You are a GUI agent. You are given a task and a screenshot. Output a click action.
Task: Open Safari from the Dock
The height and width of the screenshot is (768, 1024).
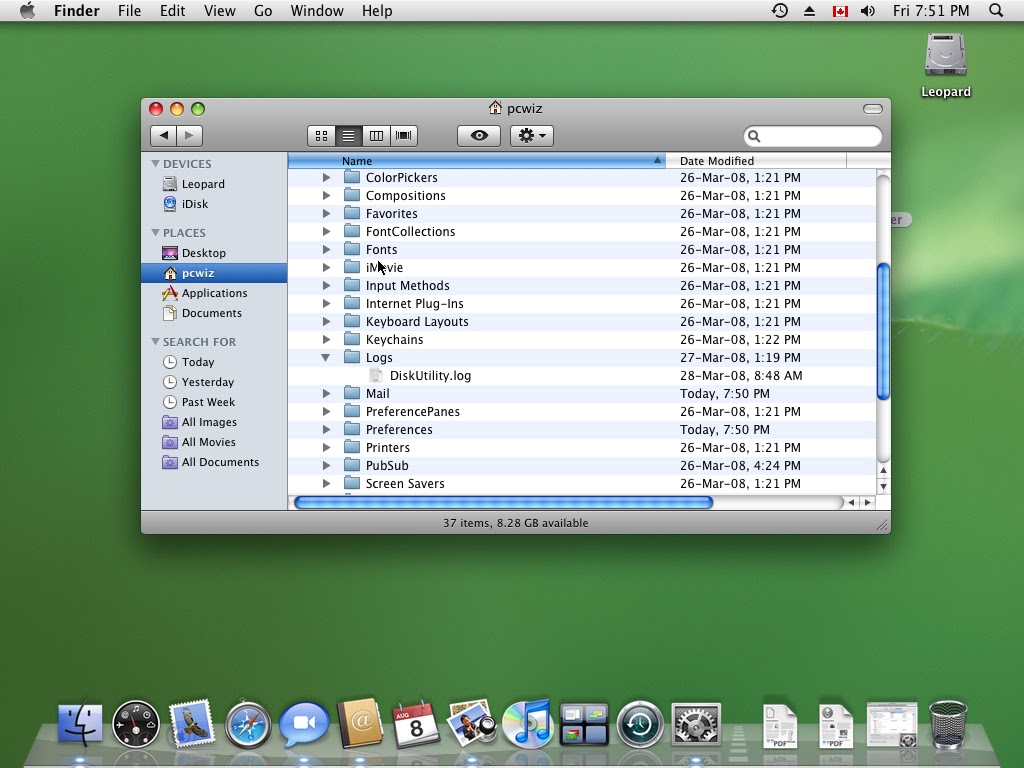248,724
